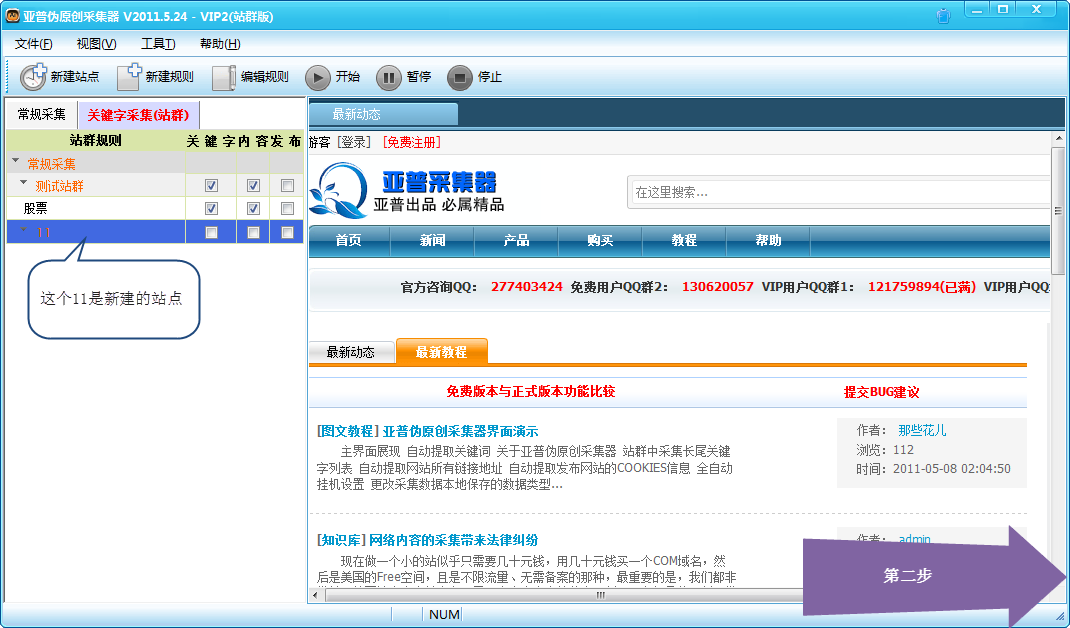This screenshot has height=628, width=1070.
Task: Toggle 发布 checkbox for 股票
Action: (x=287, y=209)
